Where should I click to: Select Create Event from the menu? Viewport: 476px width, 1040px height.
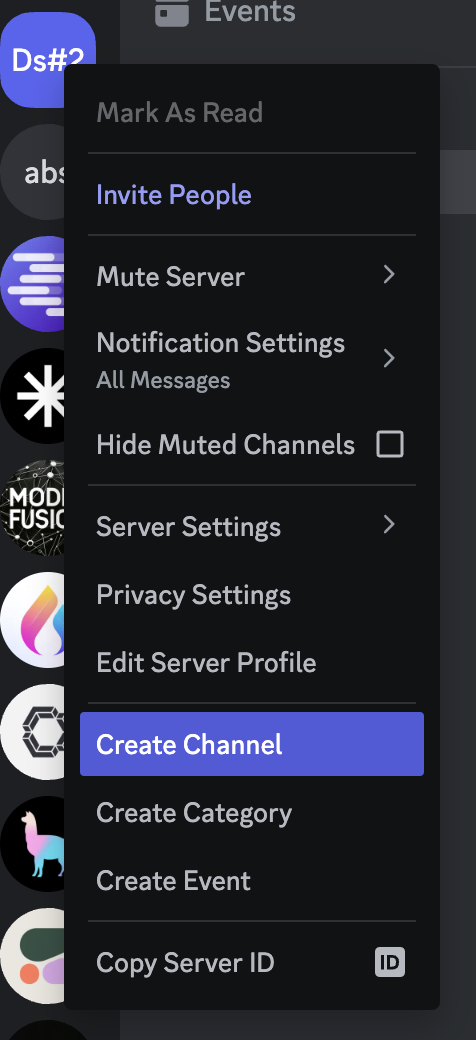[x=252, y=881]
